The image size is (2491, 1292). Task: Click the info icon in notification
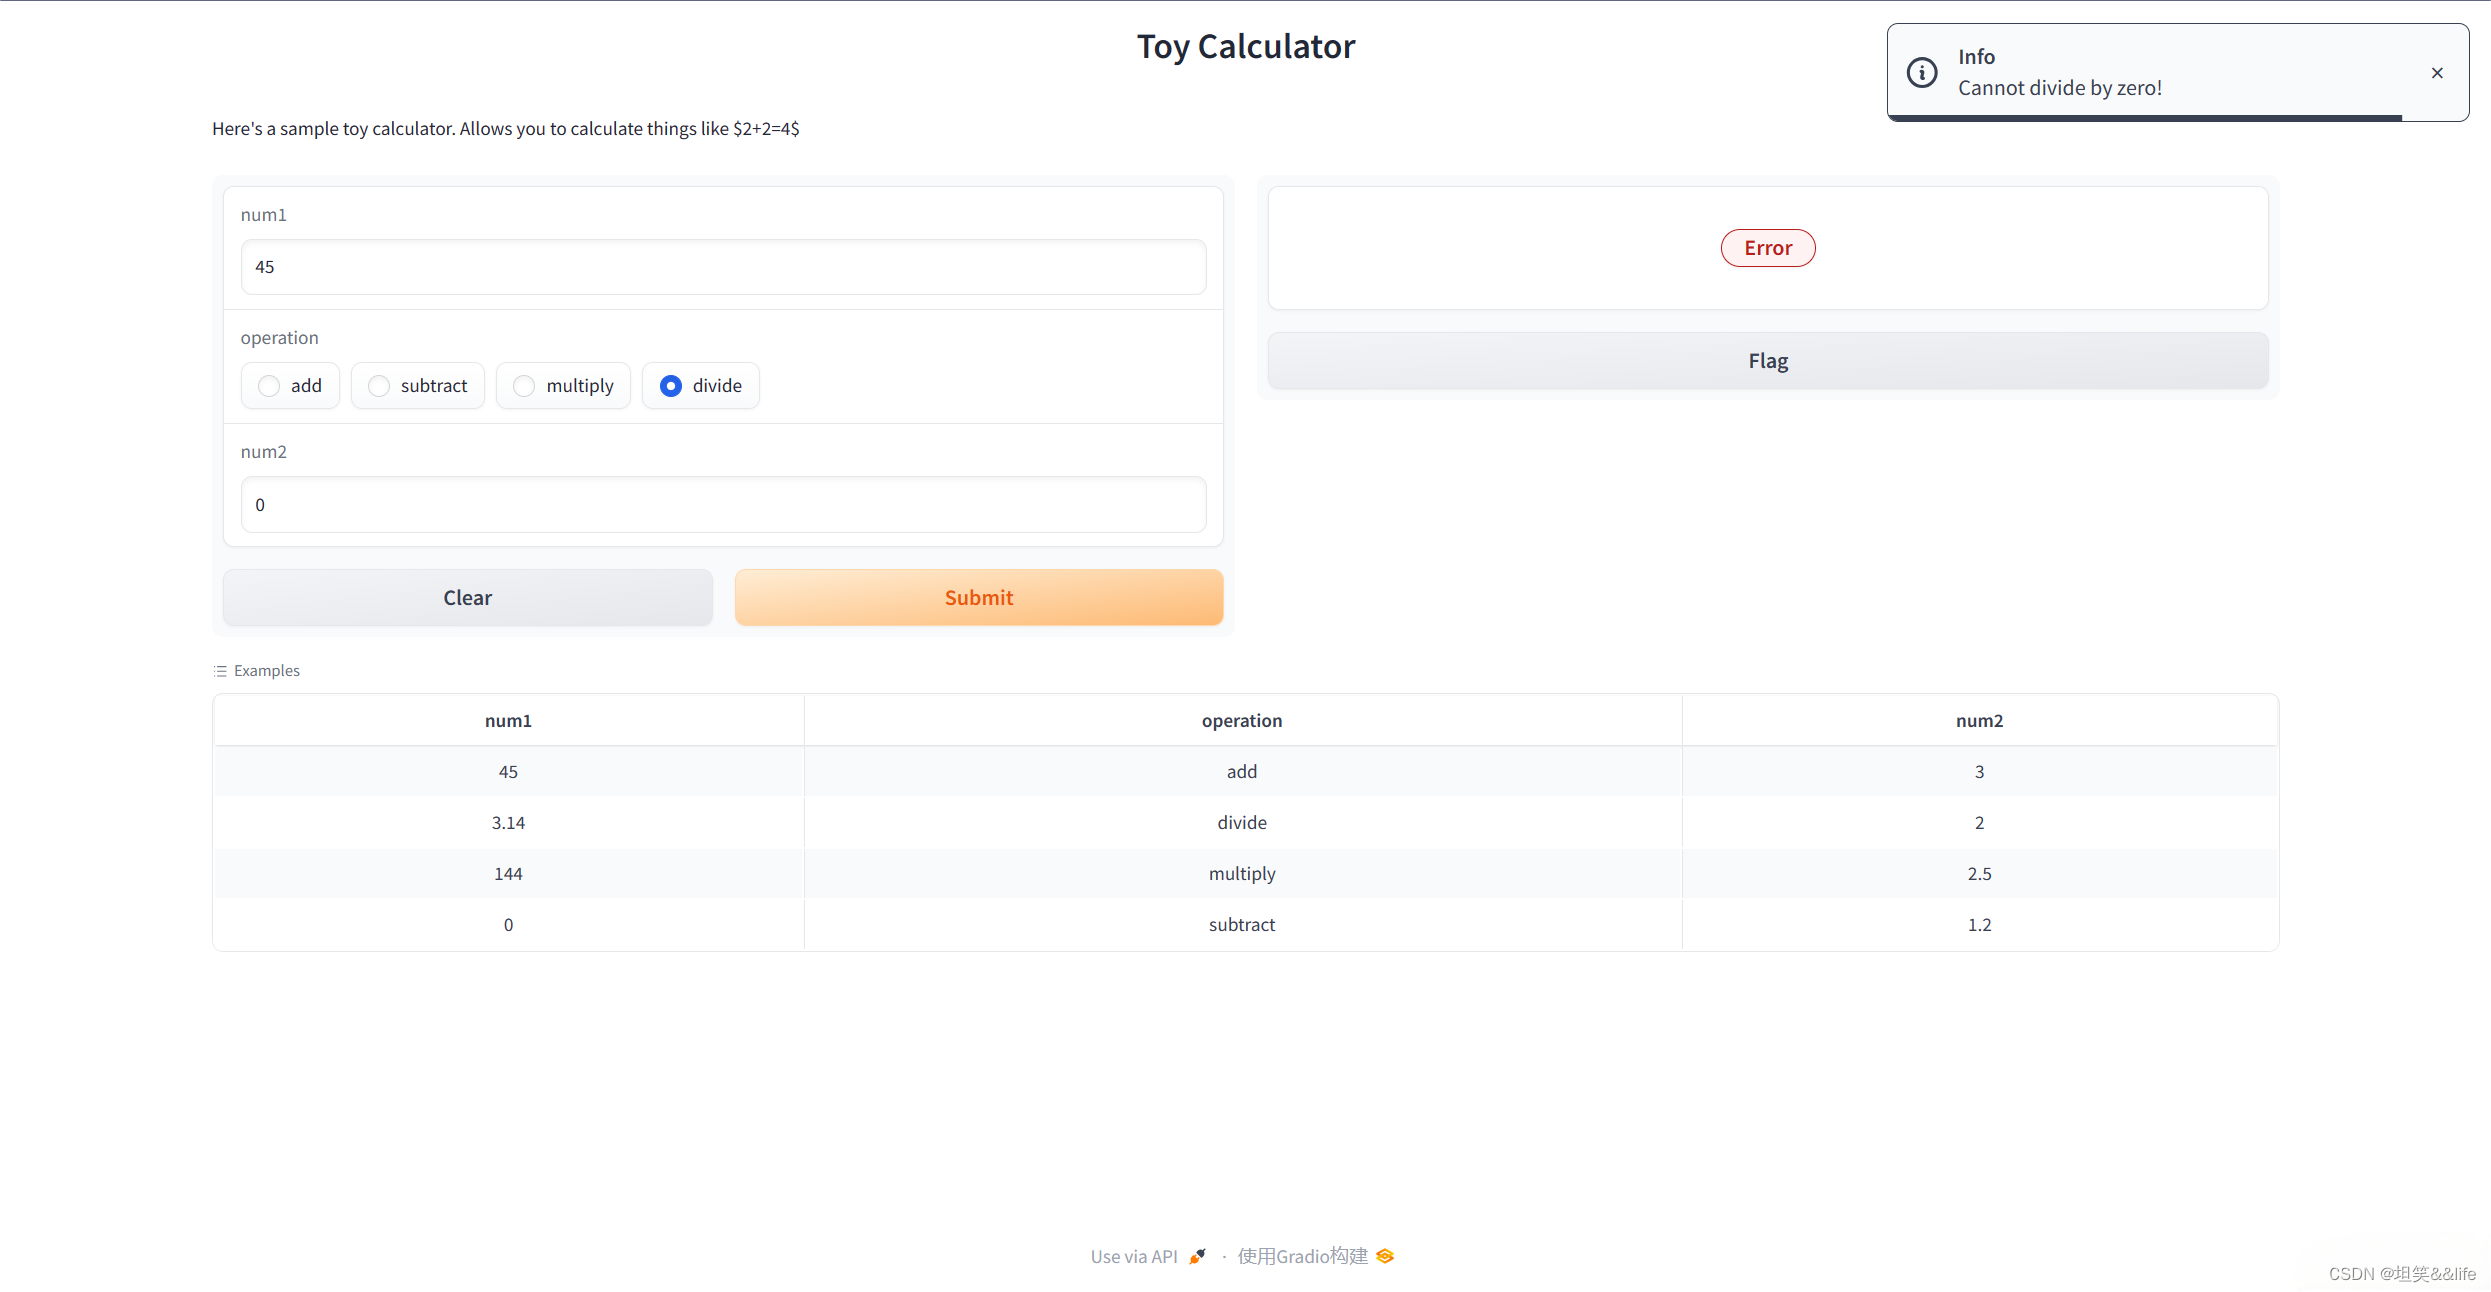point(1918,73)
